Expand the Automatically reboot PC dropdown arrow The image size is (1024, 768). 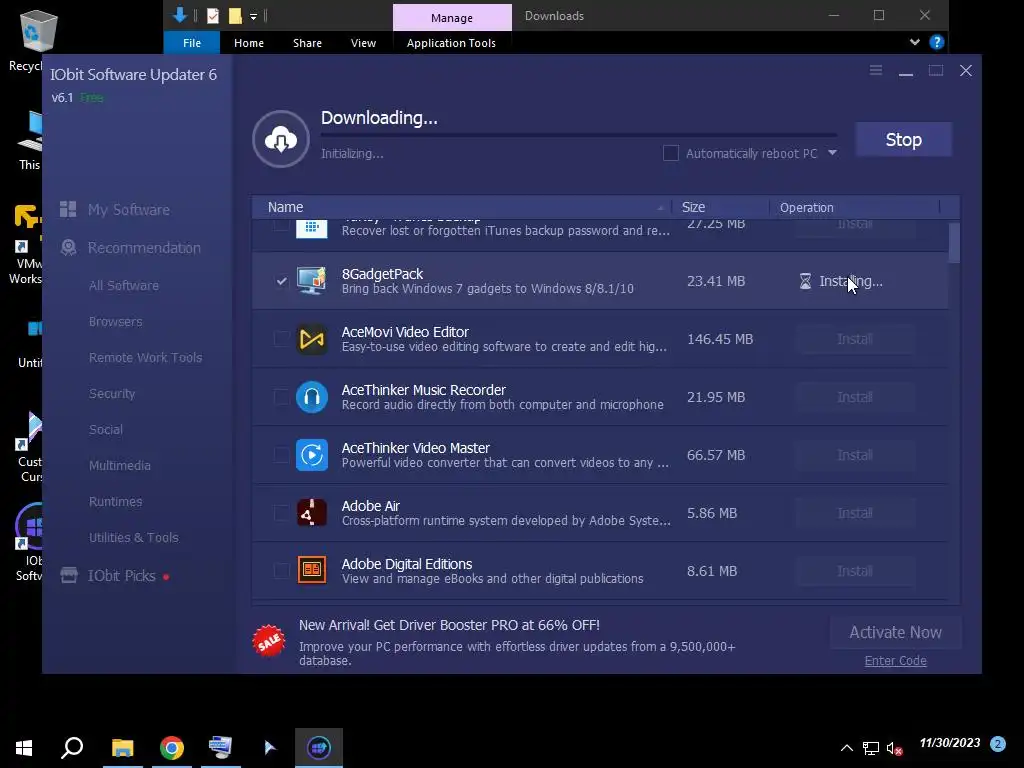(832, 153)
